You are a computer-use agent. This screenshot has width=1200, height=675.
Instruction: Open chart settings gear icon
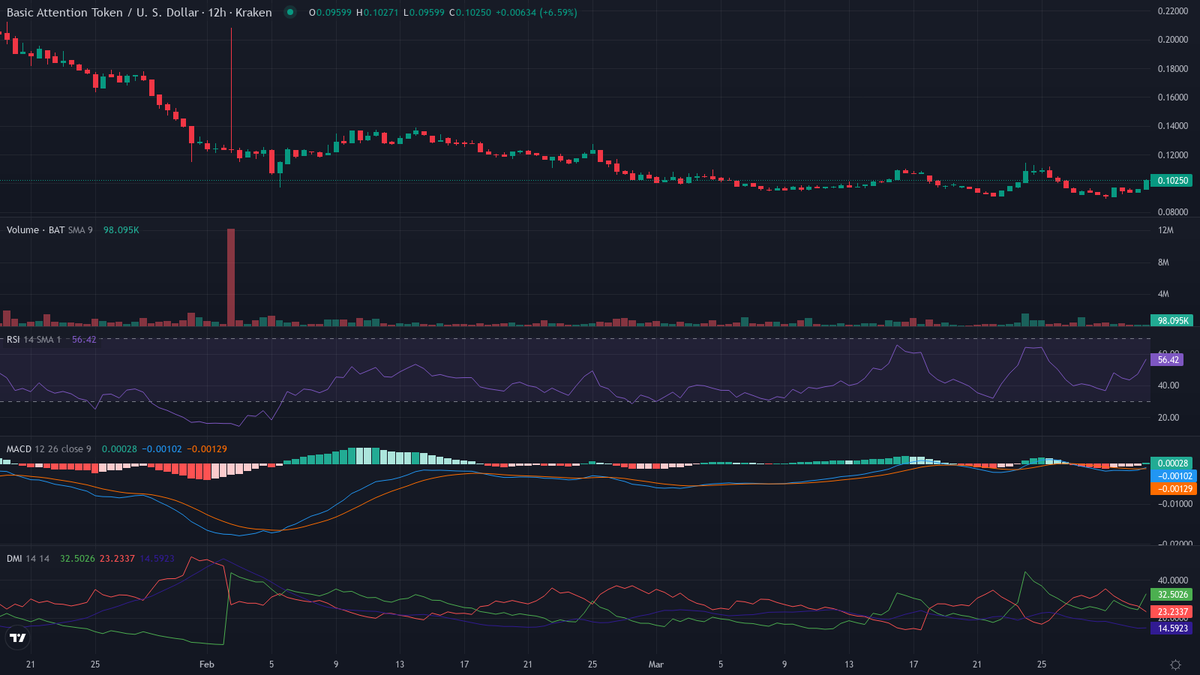point(1175,663)
